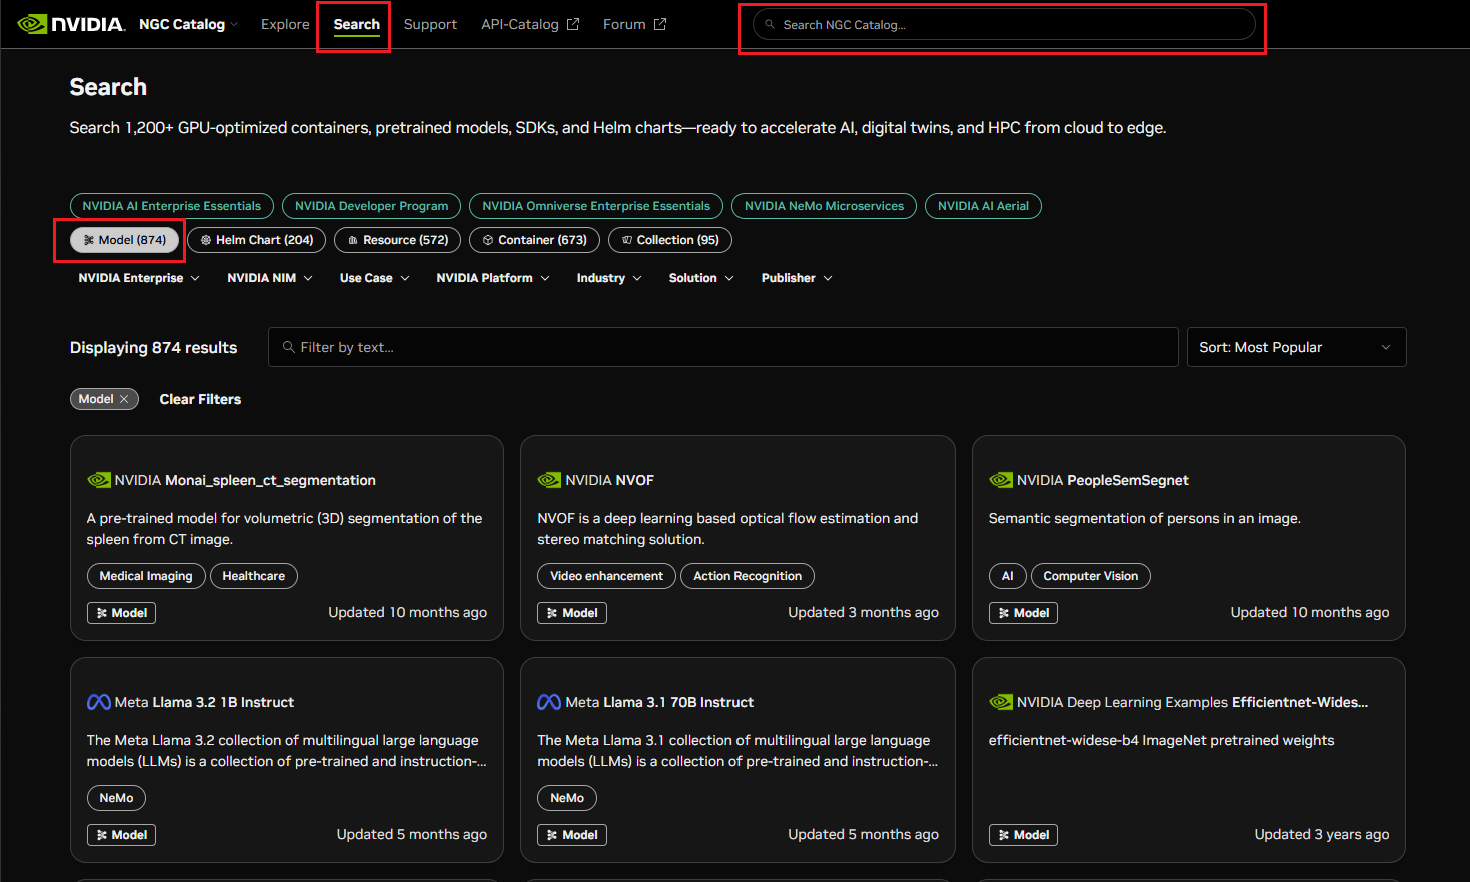Click the Action Recognition tag
The height and width of the screenshot is (882, 1470).
[747, 576]
